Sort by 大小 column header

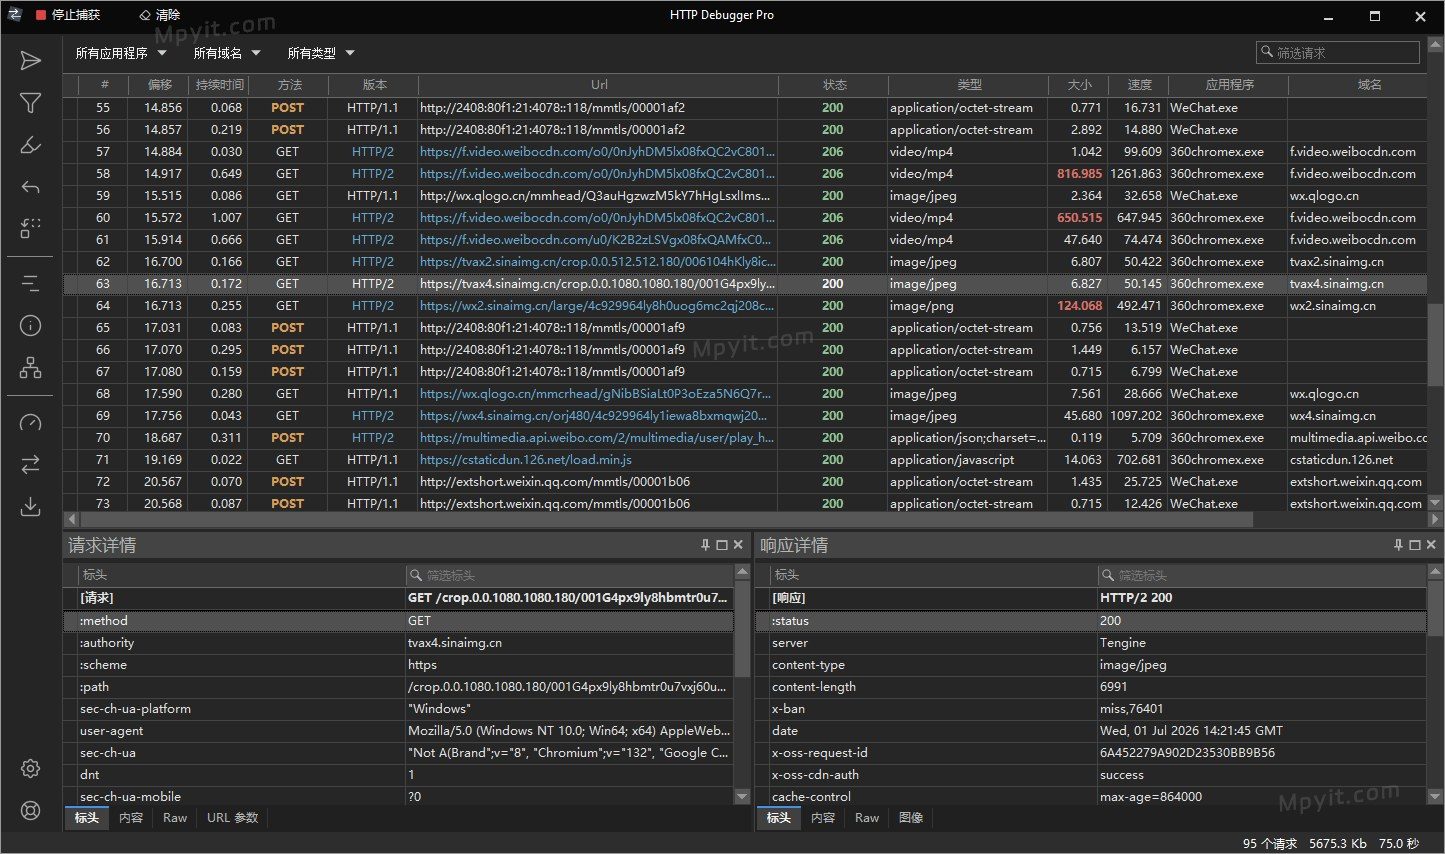pos(1079,85)
